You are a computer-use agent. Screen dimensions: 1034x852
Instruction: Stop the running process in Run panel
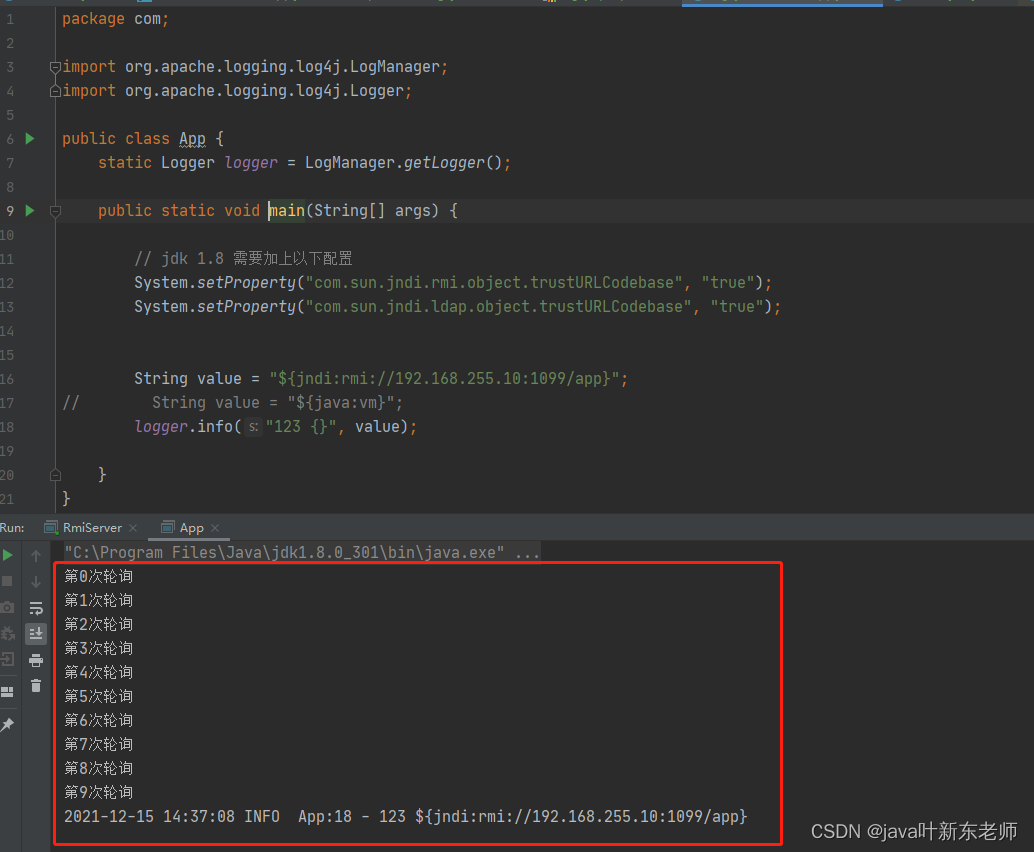click(7, 581)
